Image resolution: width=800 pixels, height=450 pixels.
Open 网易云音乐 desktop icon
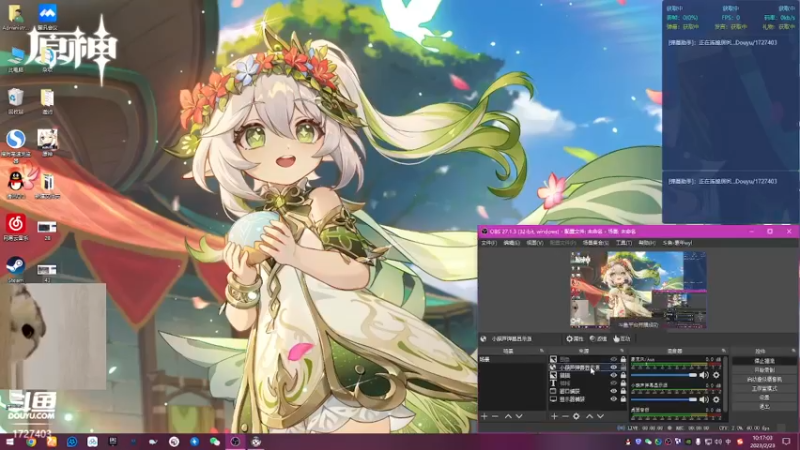(16, 227)
